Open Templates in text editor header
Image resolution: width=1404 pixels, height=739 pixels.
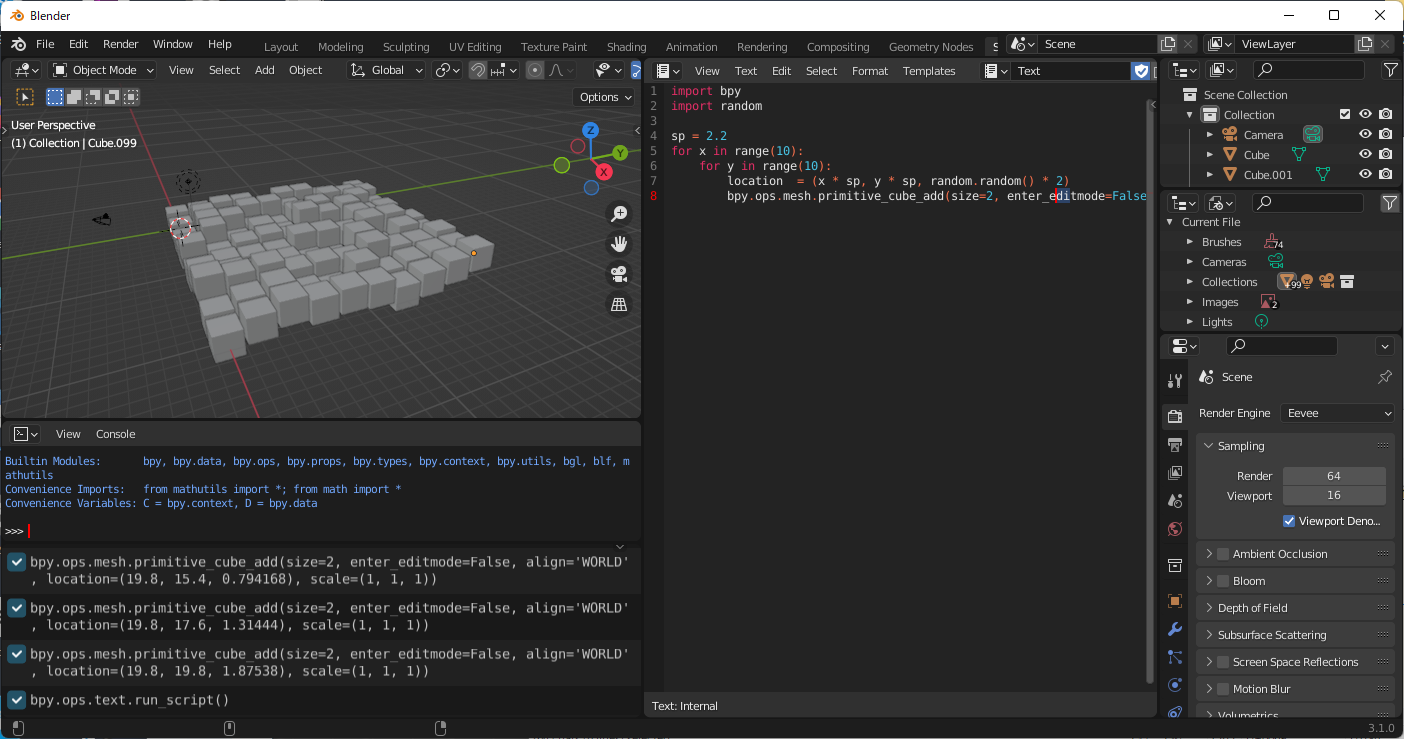coord(929,71)
